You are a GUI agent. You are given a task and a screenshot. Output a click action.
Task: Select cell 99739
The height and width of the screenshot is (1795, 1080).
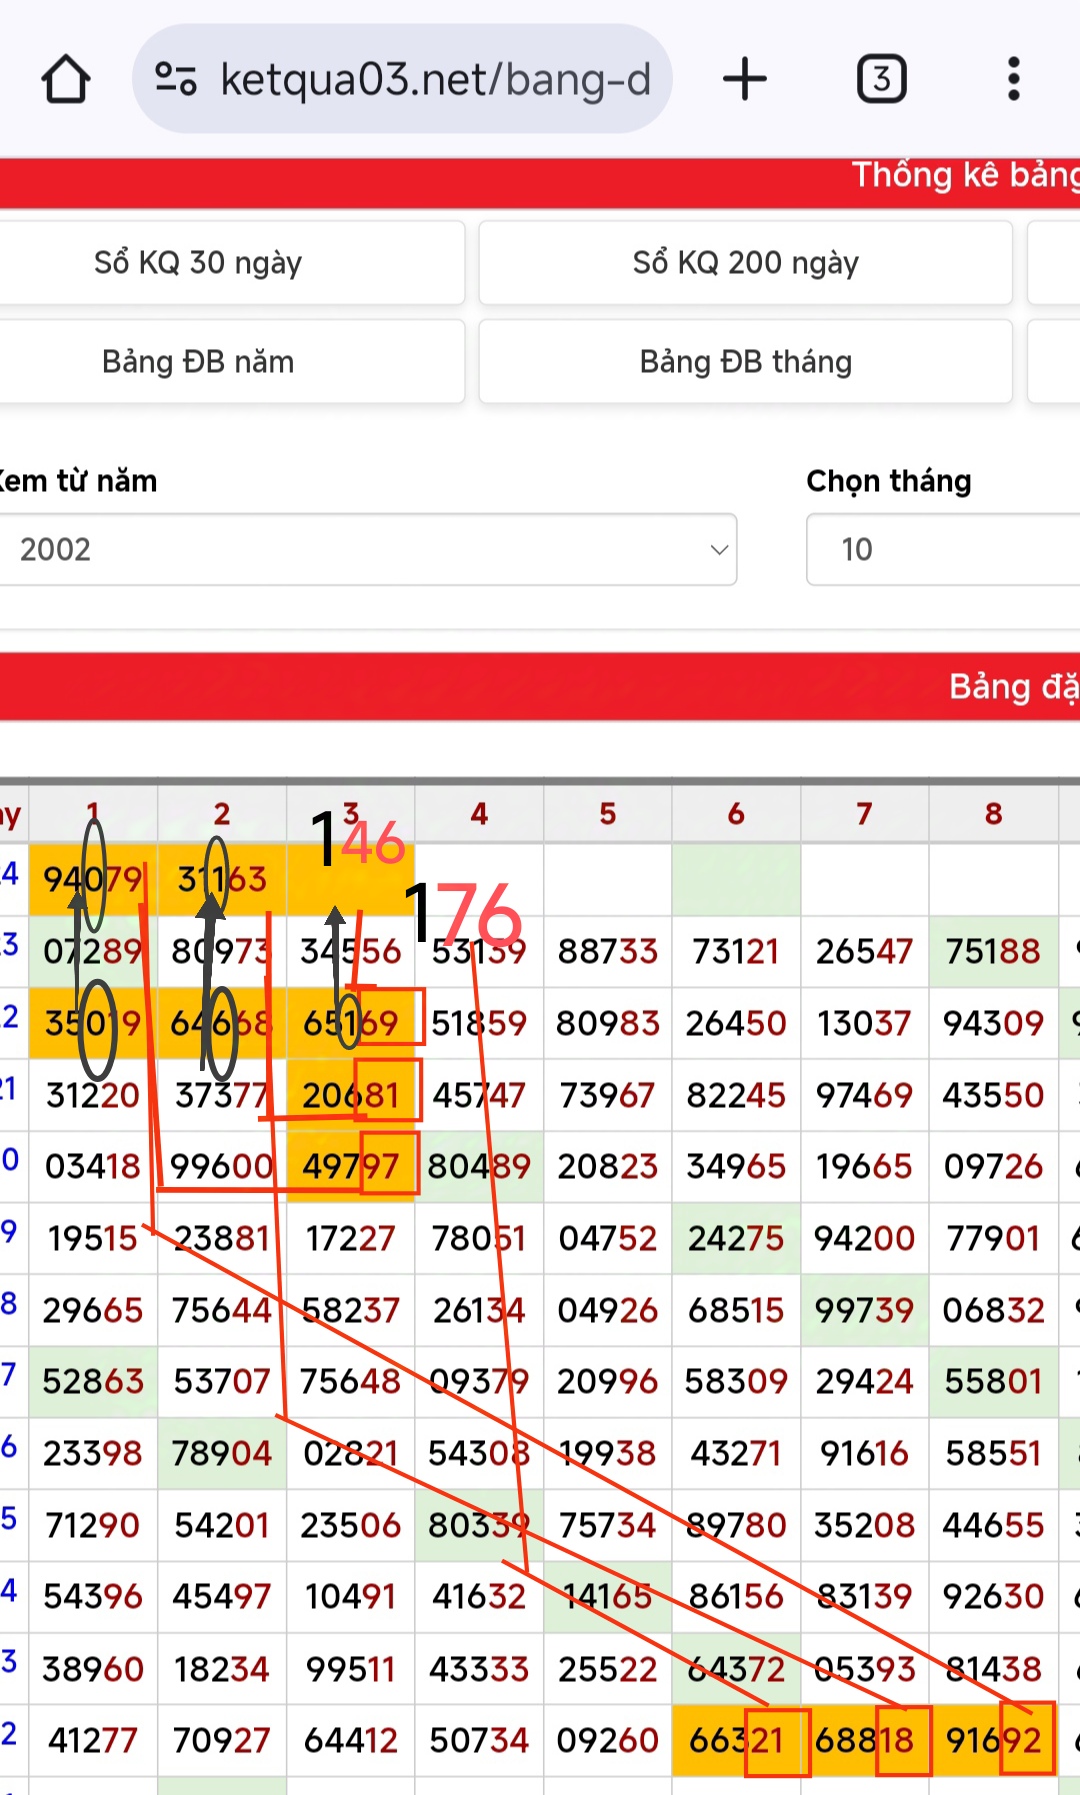pyautogui.click(x=865, y=1310)
